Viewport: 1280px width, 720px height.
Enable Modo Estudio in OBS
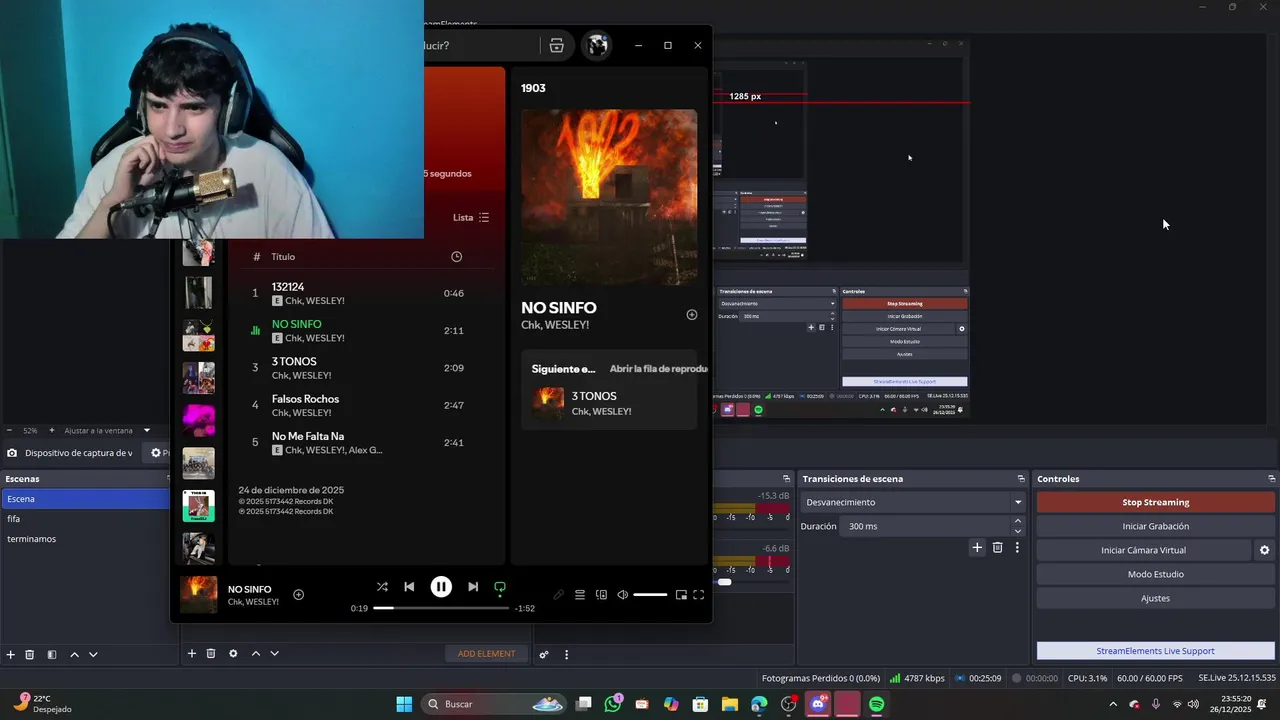(1155, 574)
